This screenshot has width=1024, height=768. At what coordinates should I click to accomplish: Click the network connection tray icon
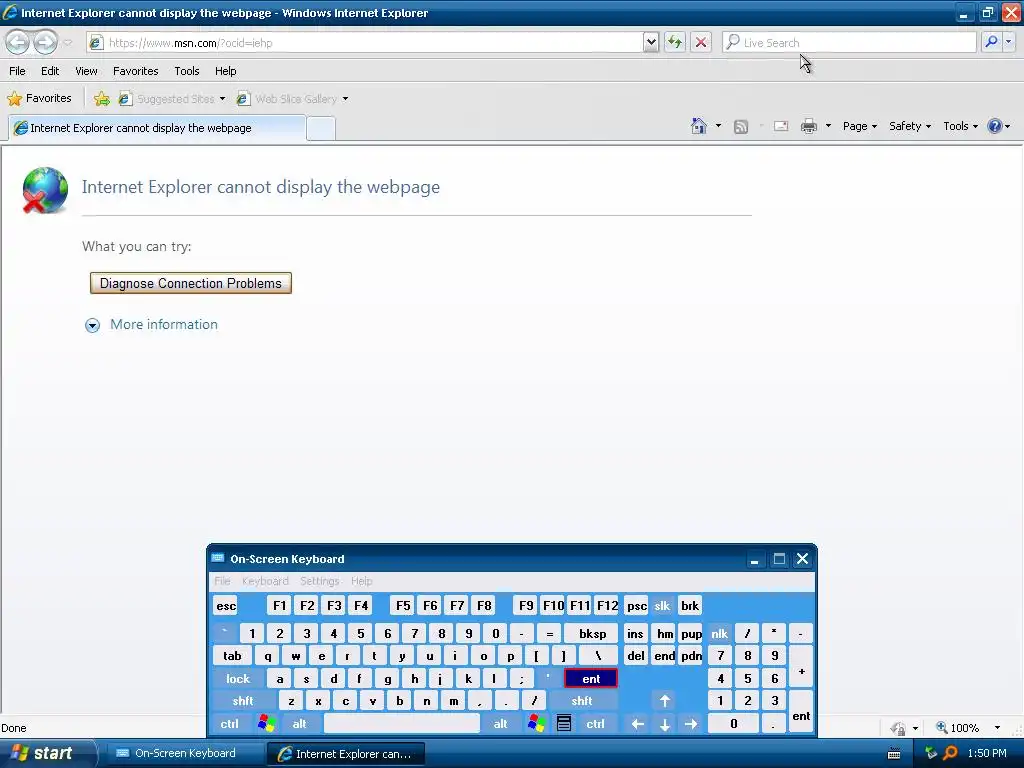pos(931,753)
